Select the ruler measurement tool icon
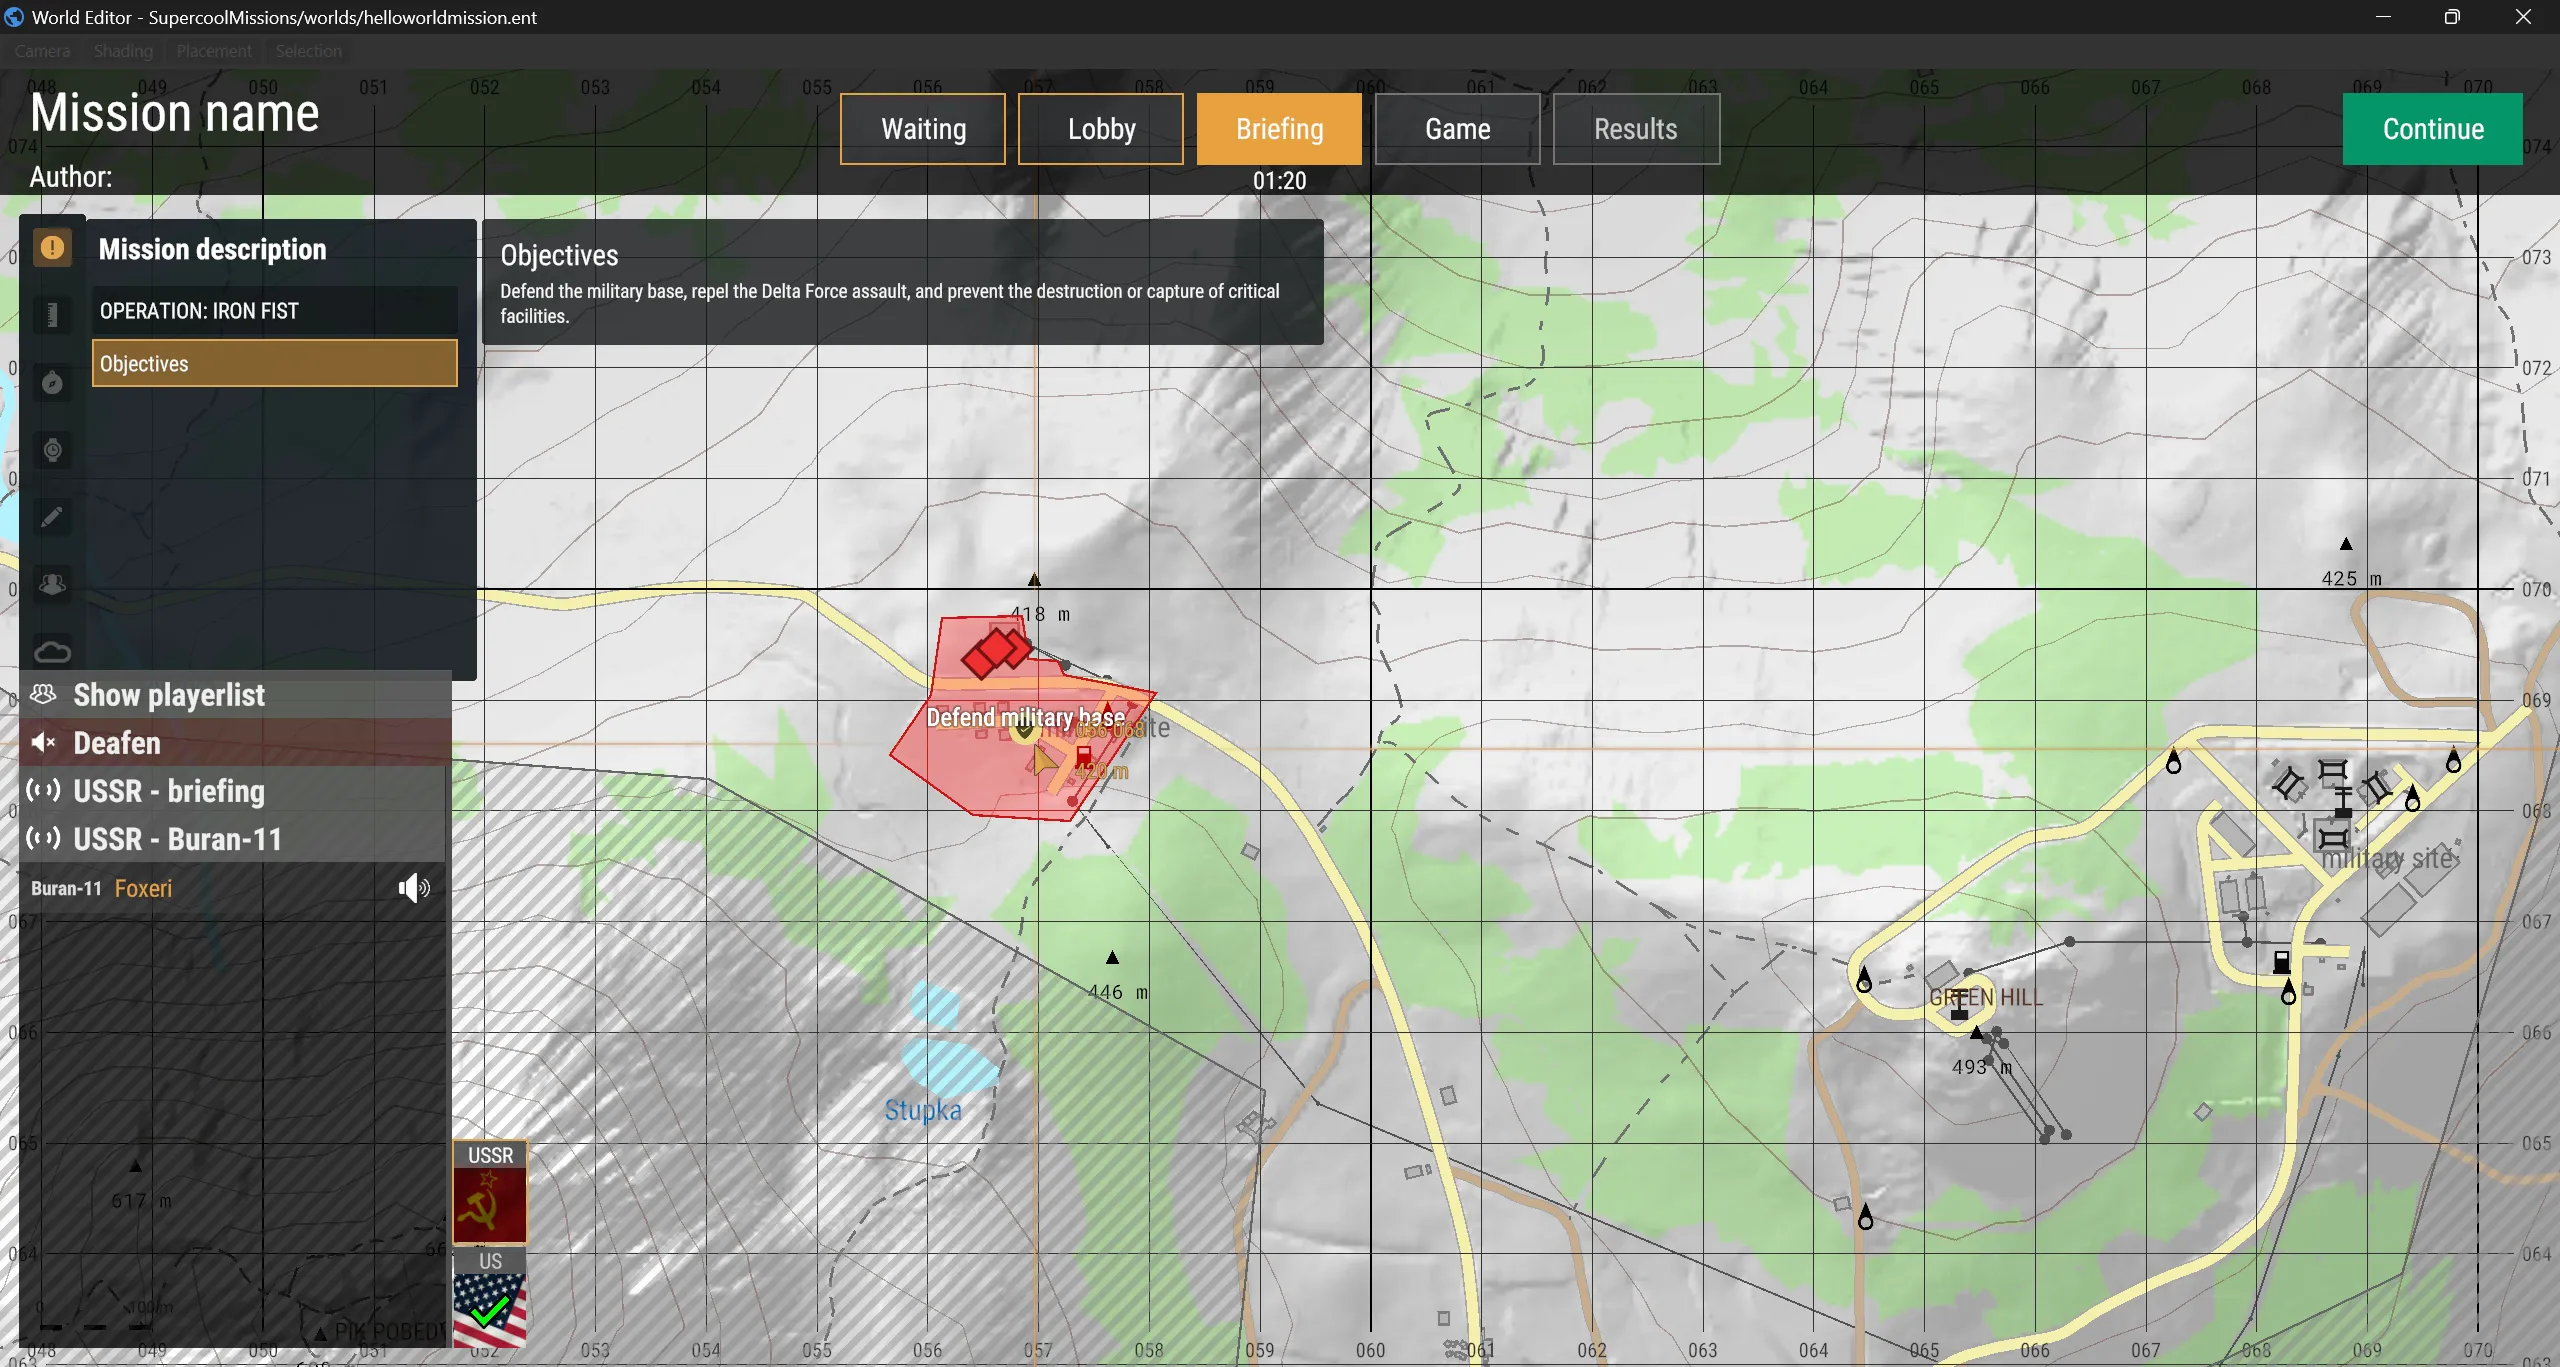Viewport: 2560px width, 1367px height. pos(52,315)
